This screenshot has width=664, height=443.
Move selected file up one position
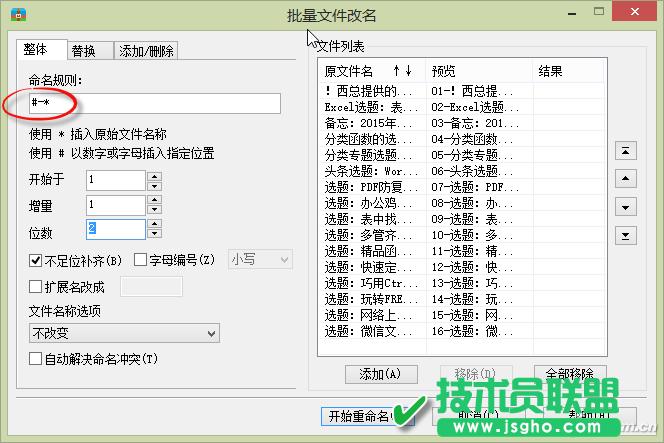tap(625, 179)
